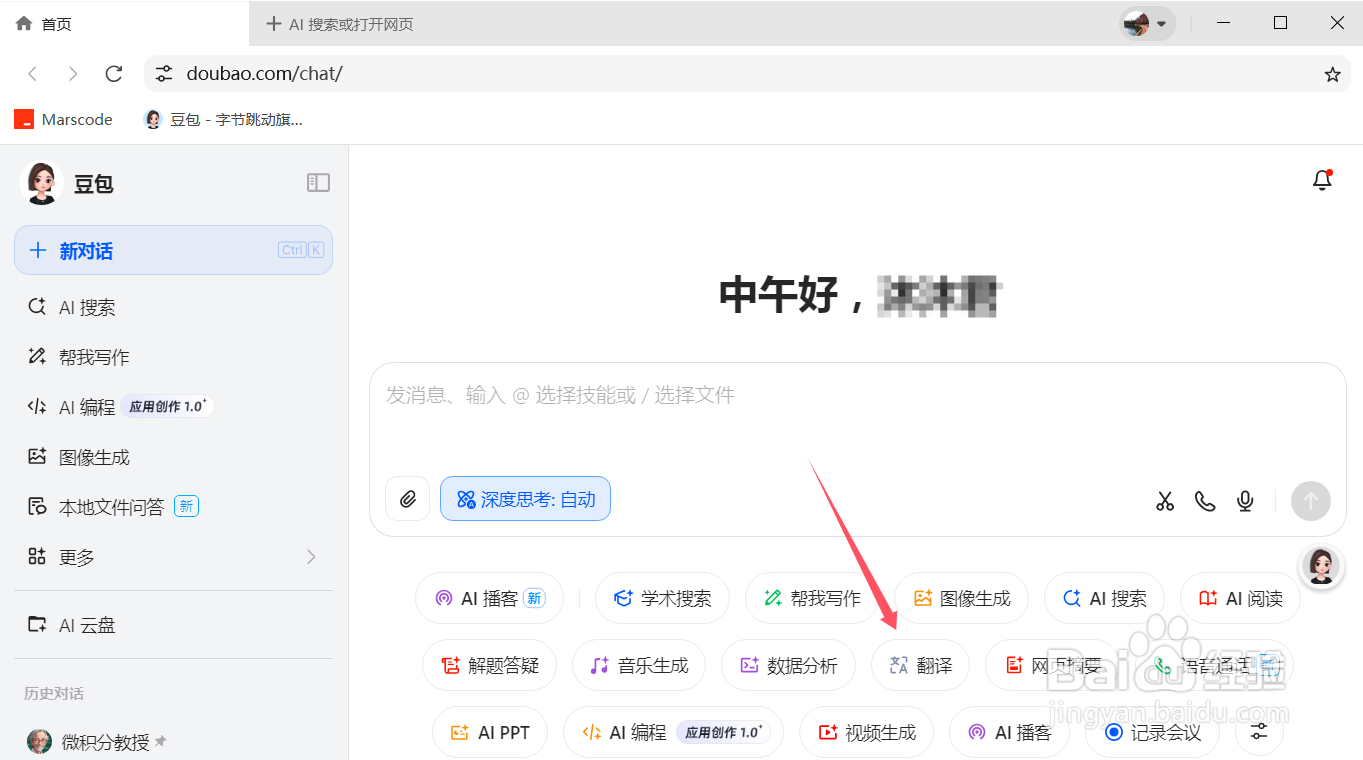Image resolution: width=1363 pixels, height=760 pixels.
Task: Select the 记录会议 skill chip
Action: click(1152, 732)
